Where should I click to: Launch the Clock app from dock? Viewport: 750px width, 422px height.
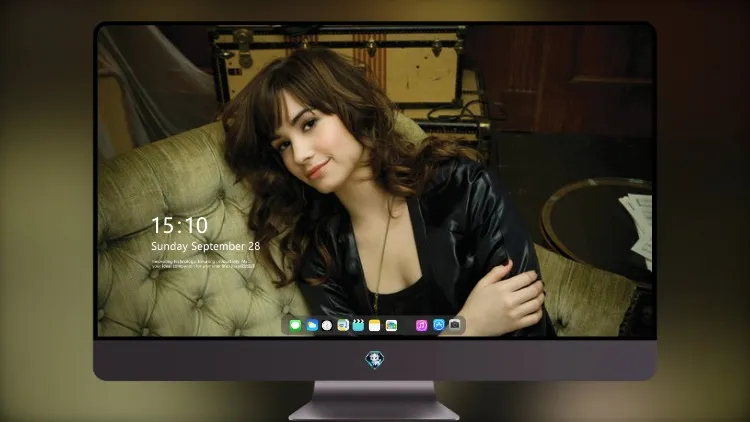pos(327,326)
